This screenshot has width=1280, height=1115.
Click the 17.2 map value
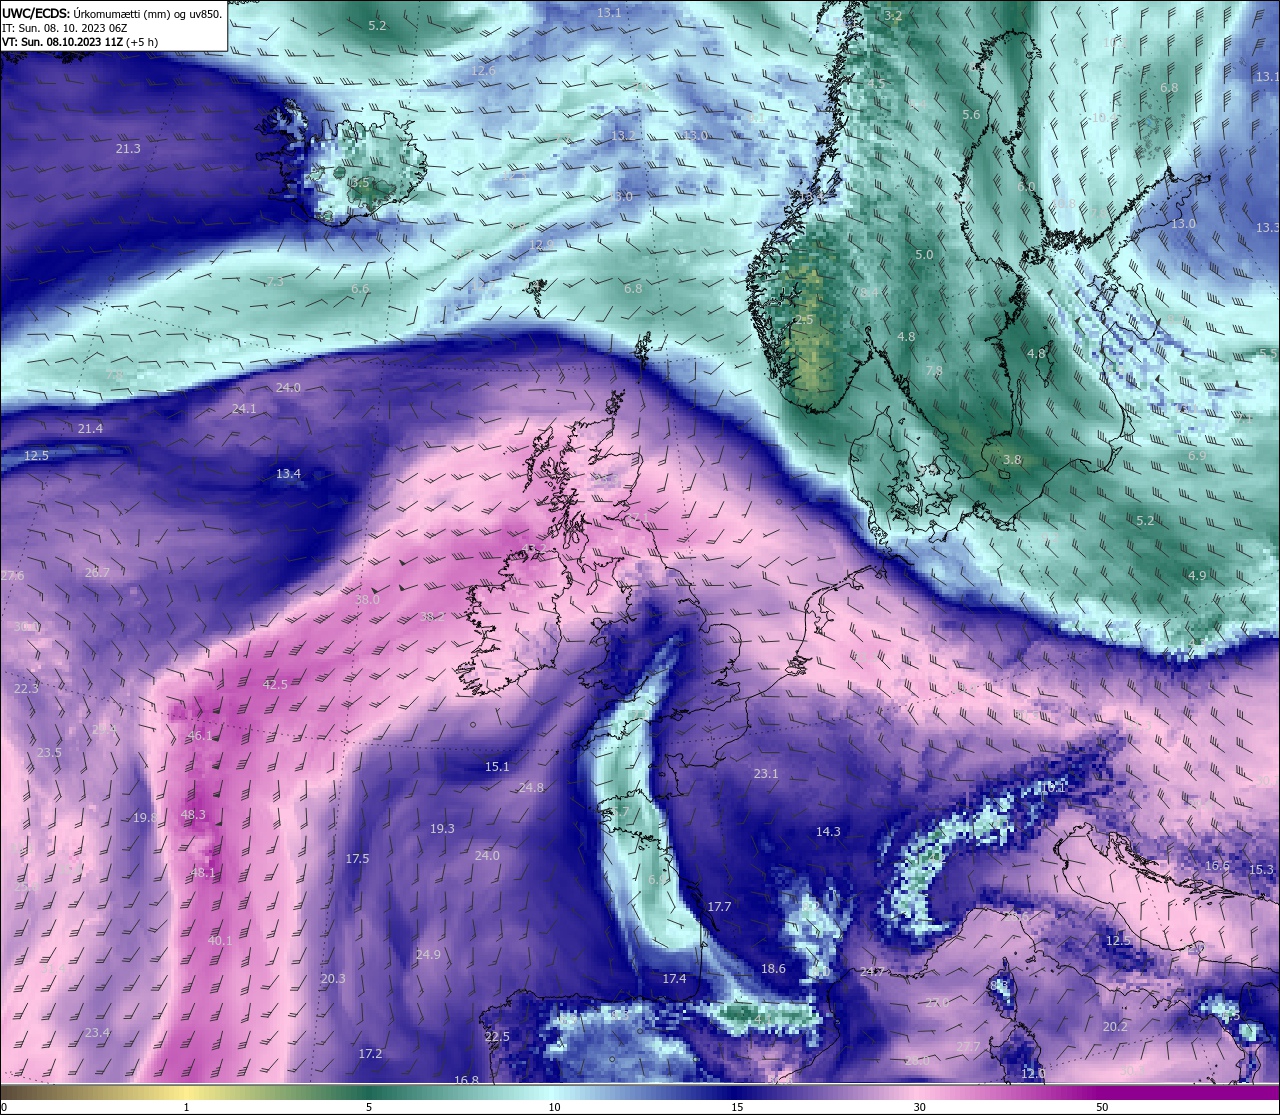tap(370, 1054)
